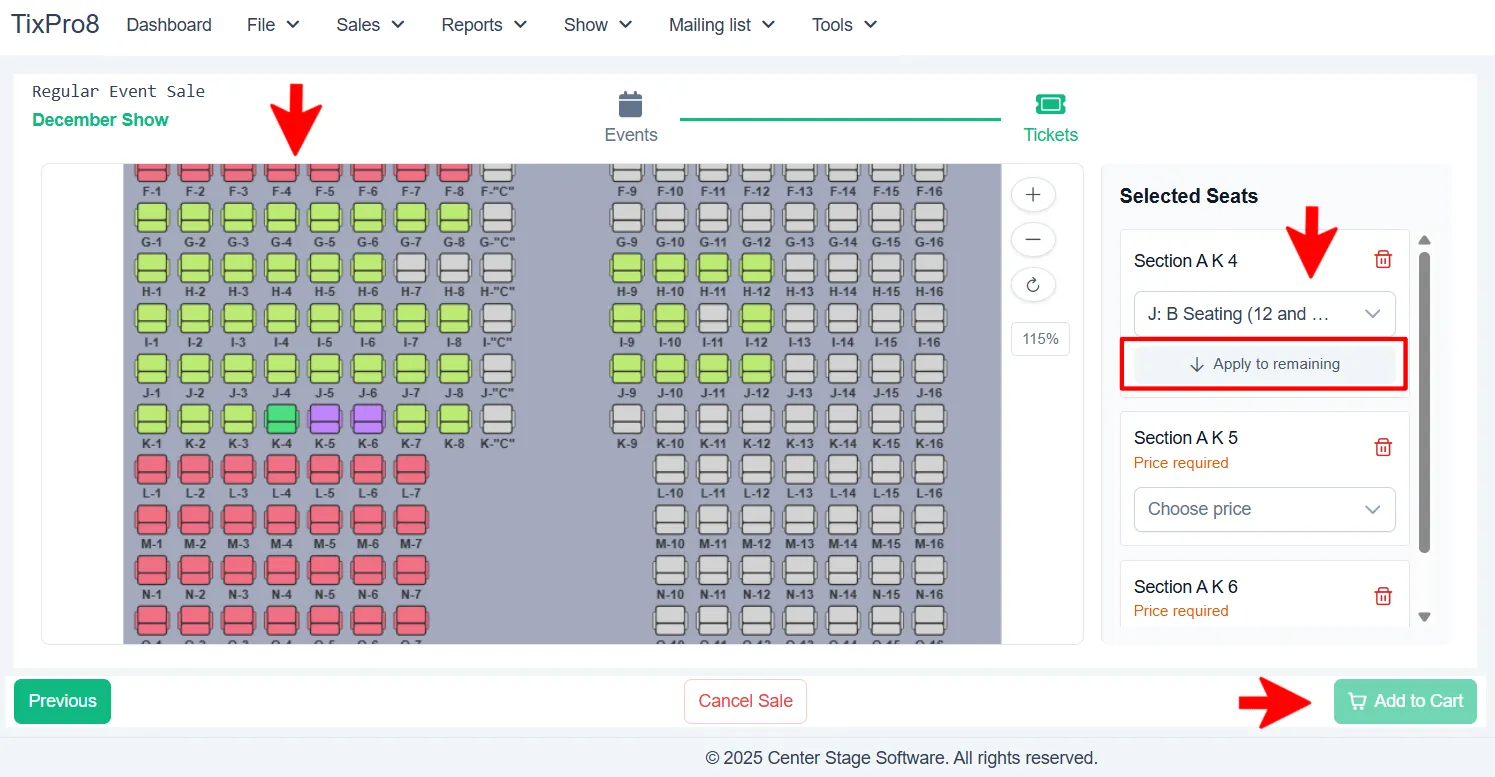Choose seat G-8 on the map
The height and width of the screenshot is (777, 1495).
click(454, 217)
